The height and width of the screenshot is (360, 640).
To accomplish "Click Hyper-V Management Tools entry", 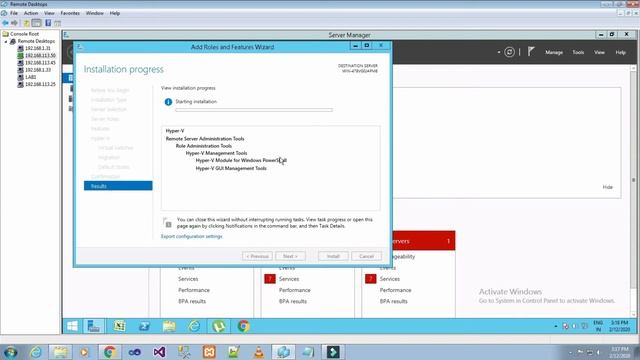I will [216, 153].
